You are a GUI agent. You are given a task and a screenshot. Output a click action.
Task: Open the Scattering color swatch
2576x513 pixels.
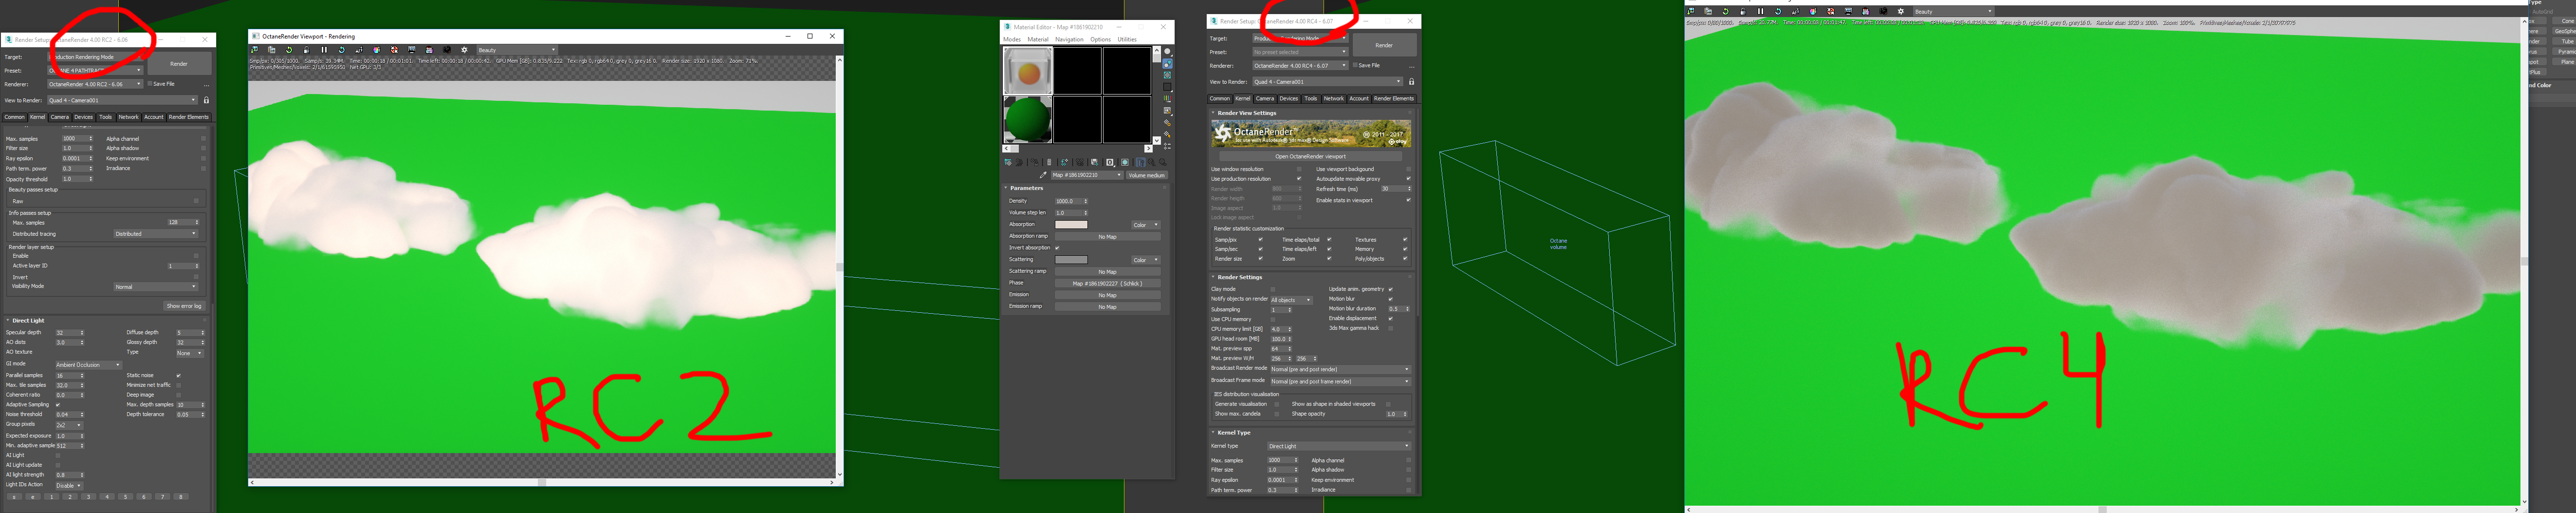[1071, 260]
